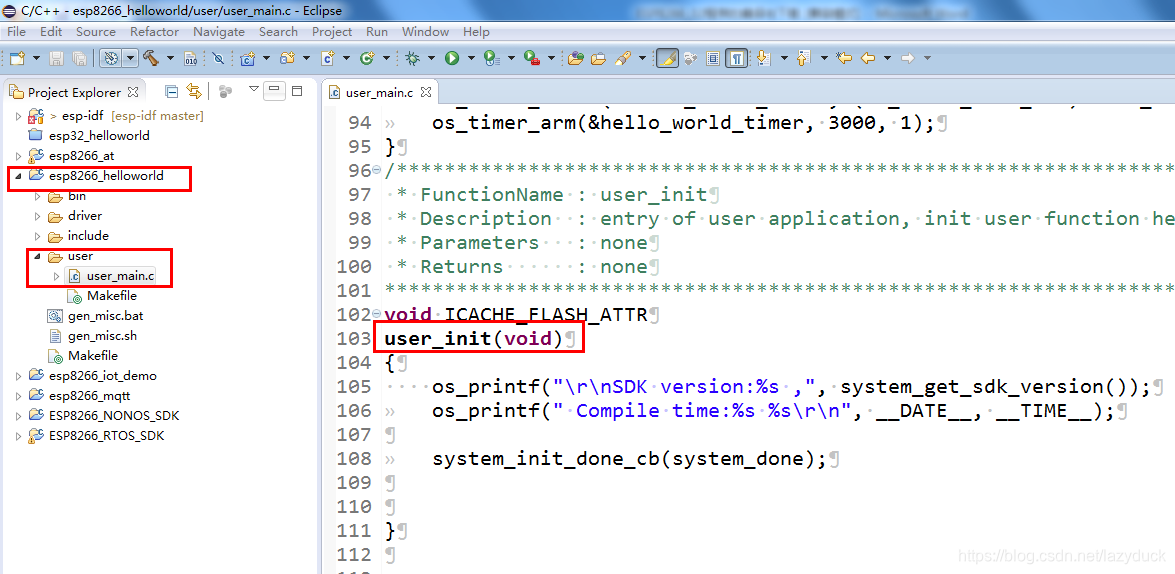Collapse the comment fold at line 96
Viewport: 1175px width, 574px height.
point(377,171)
